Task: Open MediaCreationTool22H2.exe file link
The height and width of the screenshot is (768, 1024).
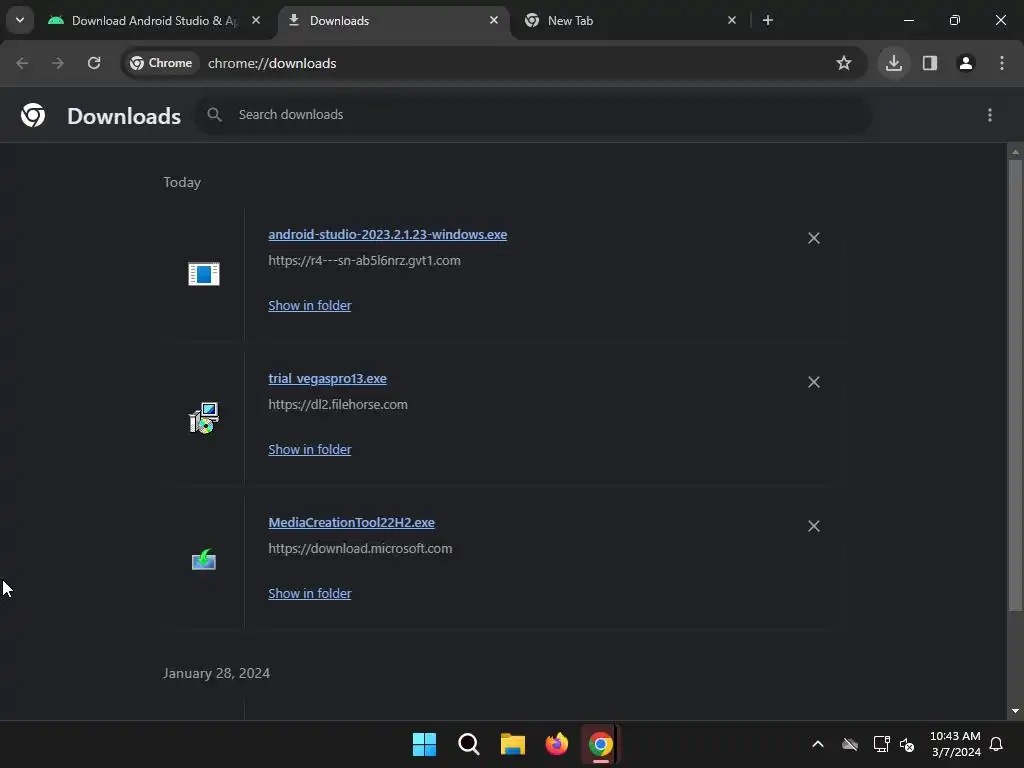Action: 351,522
